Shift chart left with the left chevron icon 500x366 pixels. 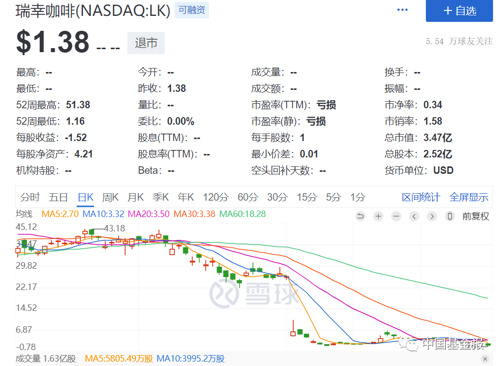pos(414,216)
